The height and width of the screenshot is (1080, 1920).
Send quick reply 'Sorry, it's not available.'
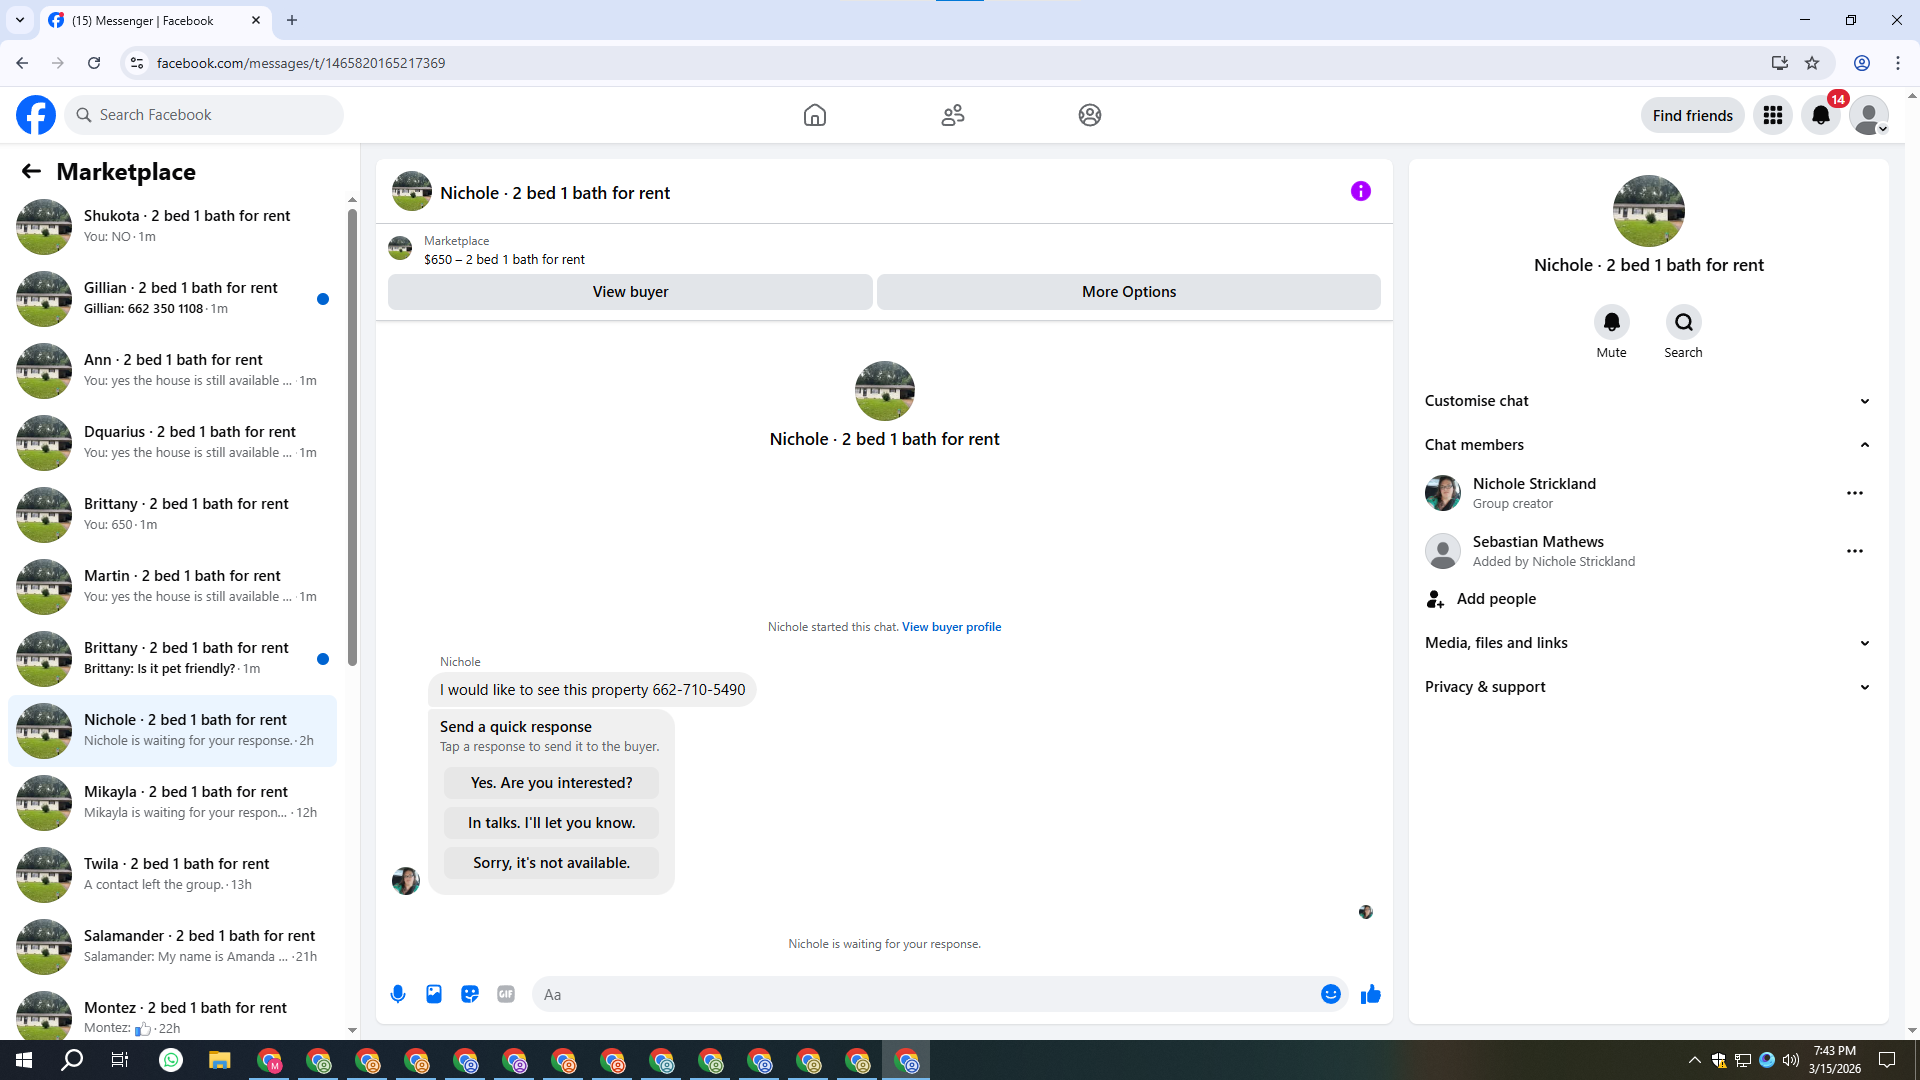[x=552, y=863]
